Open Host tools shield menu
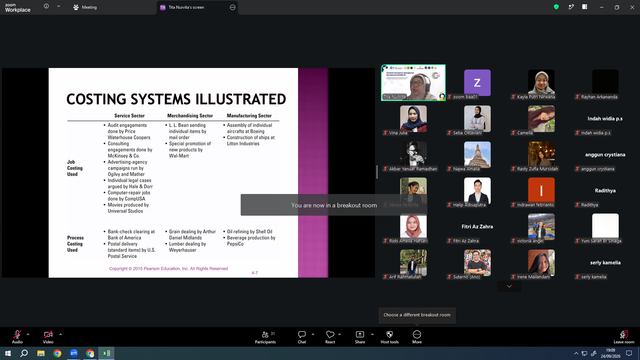 click(x=389, y=337)
